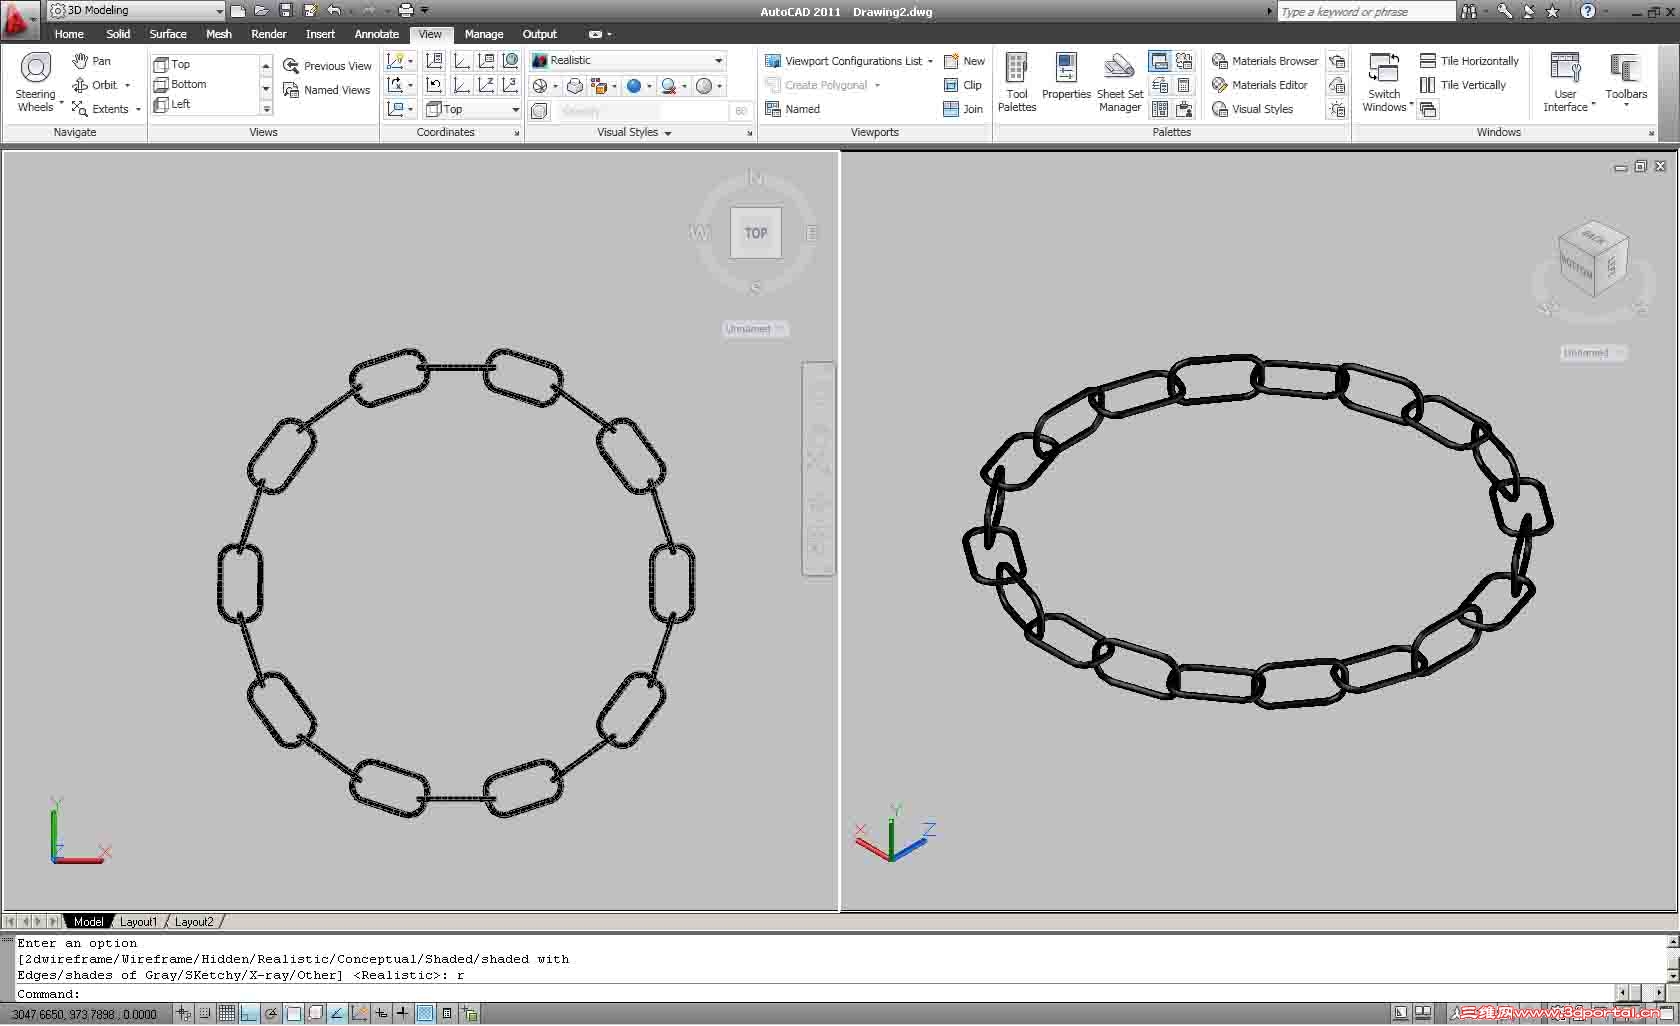Select the Z-axis vector UCS tool
The height and width of the screenshot is (1026, 1680).
[x=485, y=85]
